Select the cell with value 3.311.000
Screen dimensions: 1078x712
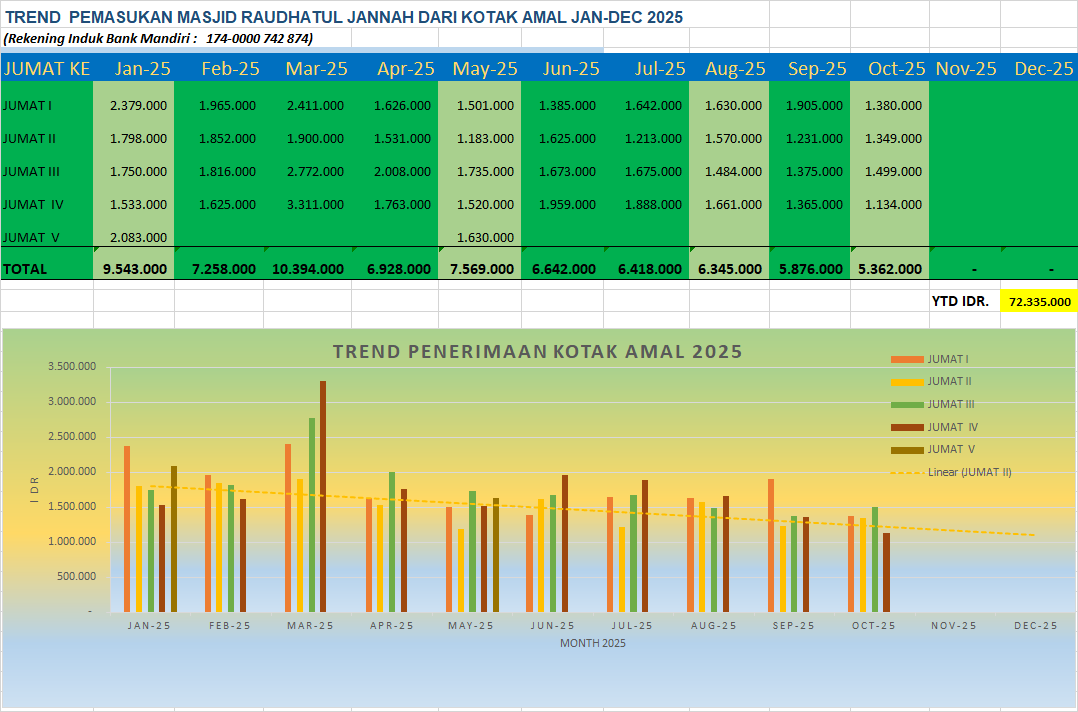[x=316, y=205]
